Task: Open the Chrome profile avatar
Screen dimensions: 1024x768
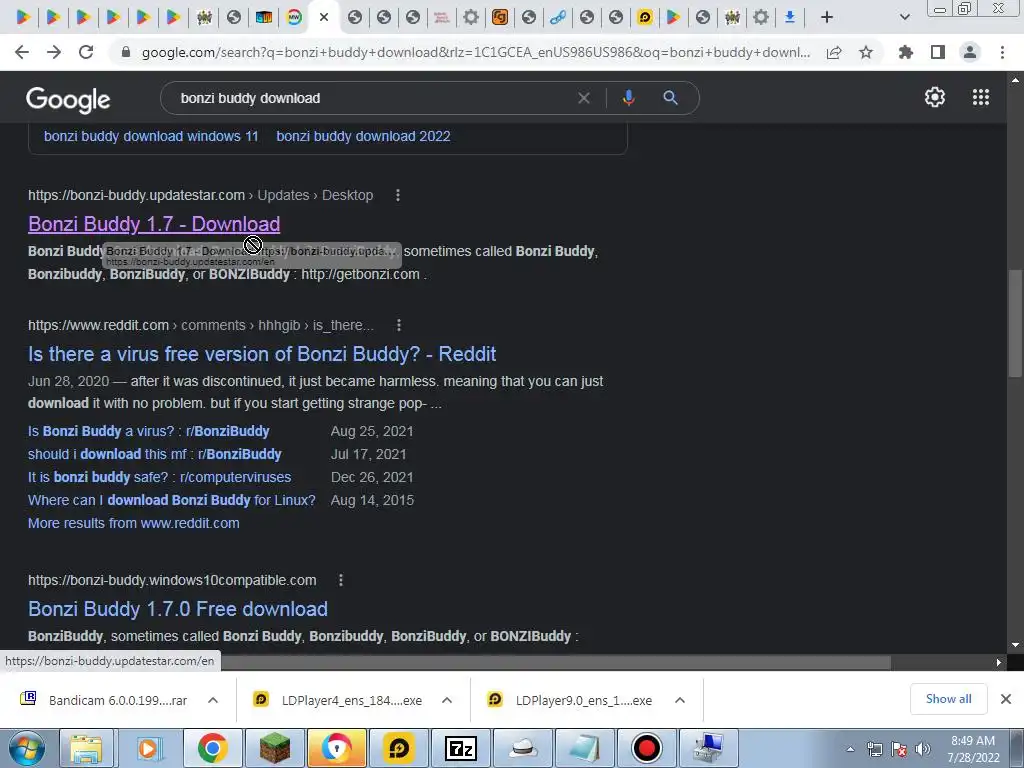Action: pos(970,52)
